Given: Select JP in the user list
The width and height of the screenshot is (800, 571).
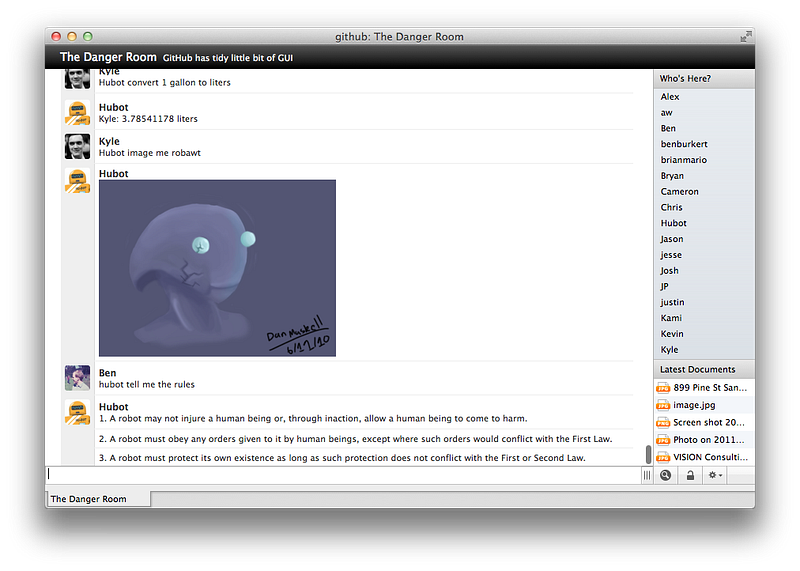Looking at the screenshot, I should (704, 287).
